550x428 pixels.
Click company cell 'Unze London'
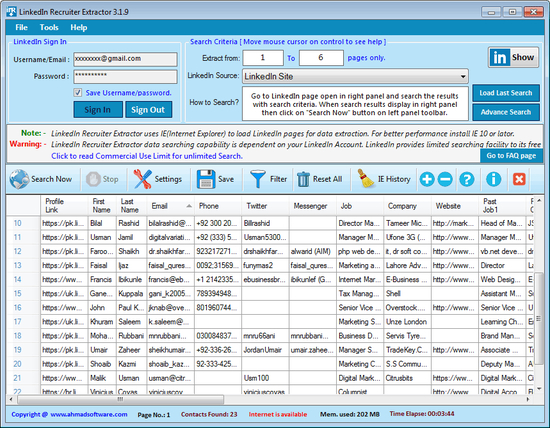click(407, 321)
